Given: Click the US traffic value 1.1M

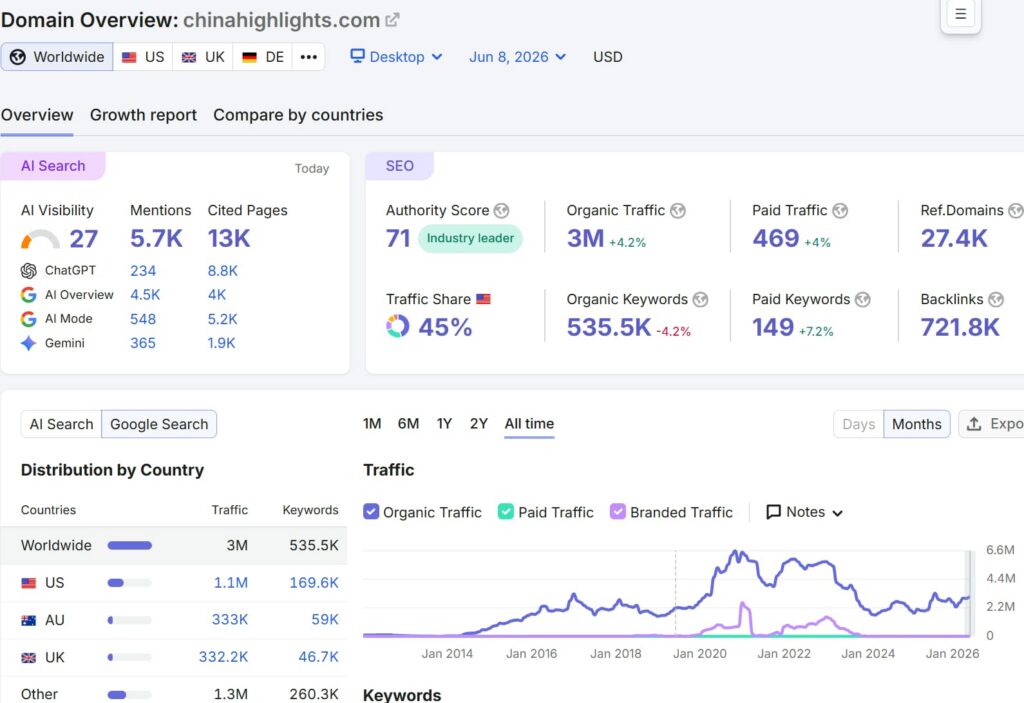Looking at the screenshot, I should pos(231,583).
